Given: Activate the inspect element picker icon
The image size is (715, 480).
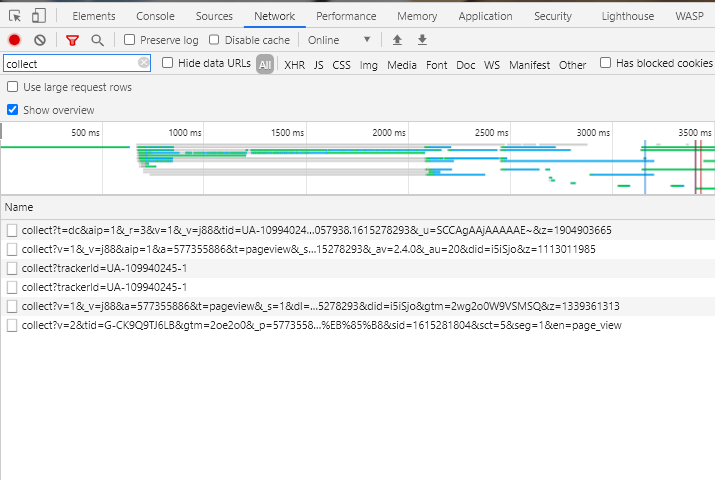Looking at the screenshot, I should (15, 16).
